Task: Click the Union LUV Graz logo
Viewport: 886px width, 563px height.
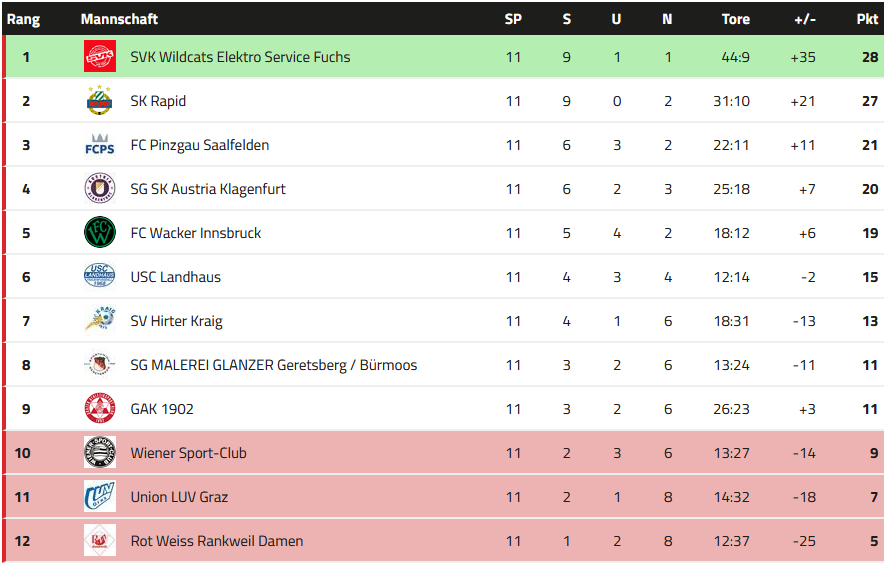Action: coord(100,497)
